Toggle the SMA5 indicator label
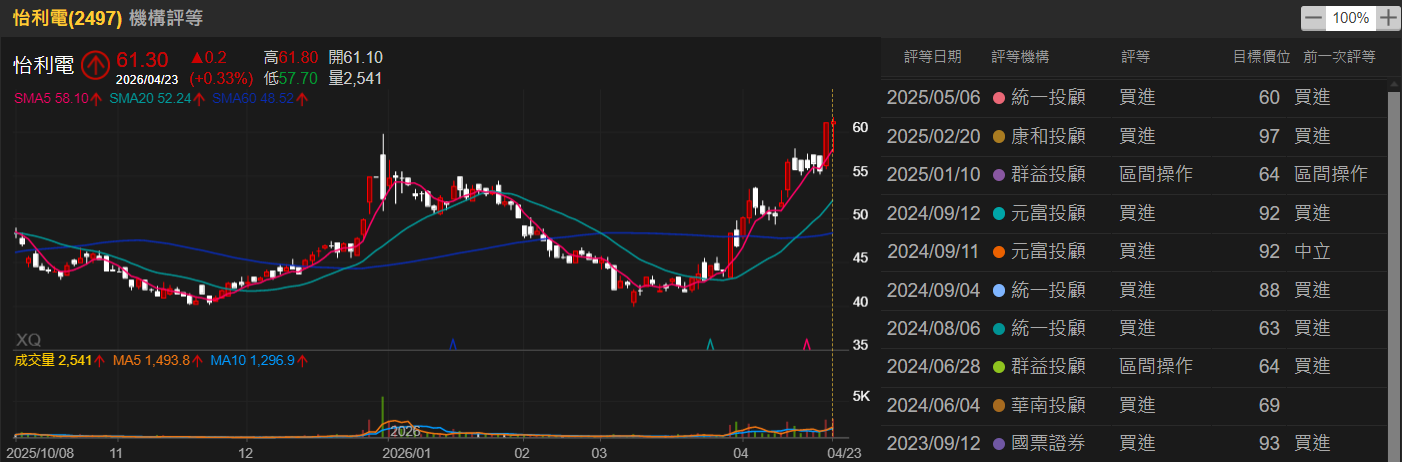 pyautogui.click(x=58, y=98)
